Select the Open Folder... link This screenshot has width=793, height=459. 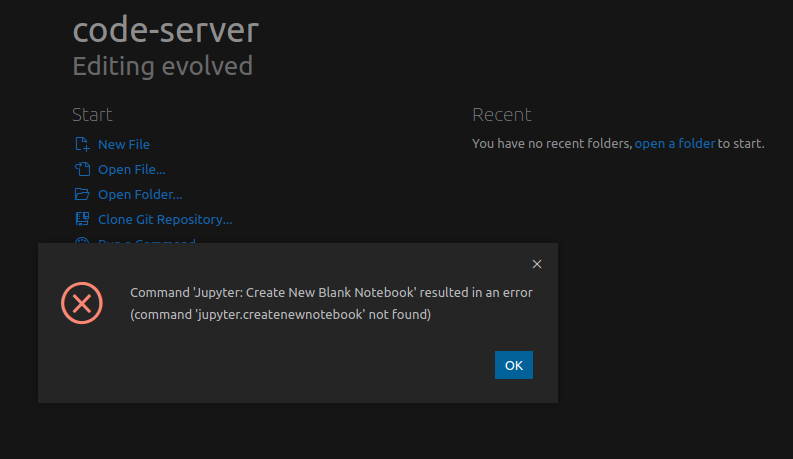[x=140, y=195]
